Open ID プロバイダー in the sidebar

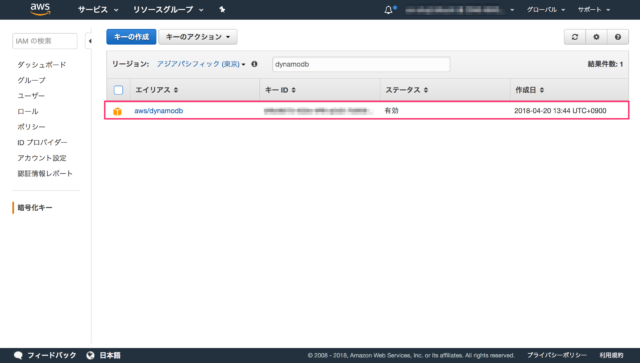point(42,142)
